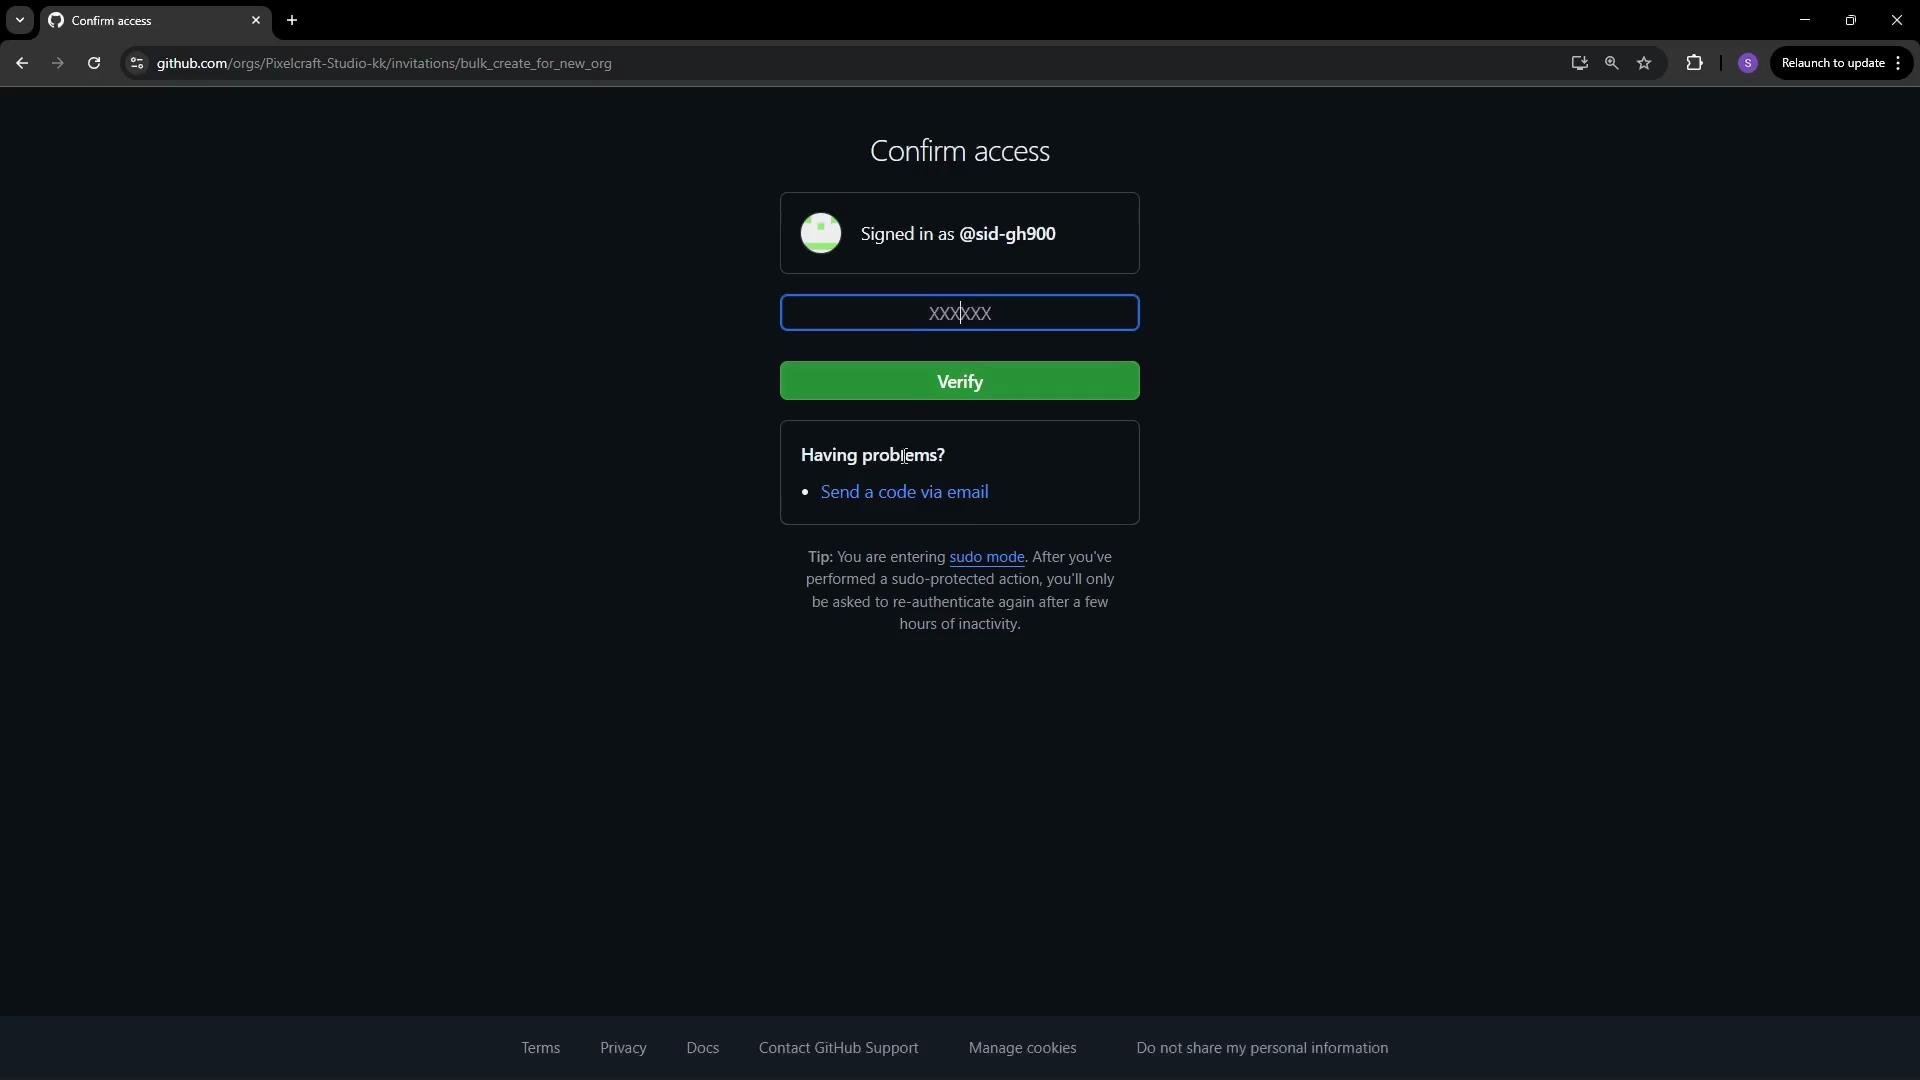The width and height of the screenshot is (1920, 1080).
Task: Open the tab search dropdown arrow
Action: (x=20, y=20)
